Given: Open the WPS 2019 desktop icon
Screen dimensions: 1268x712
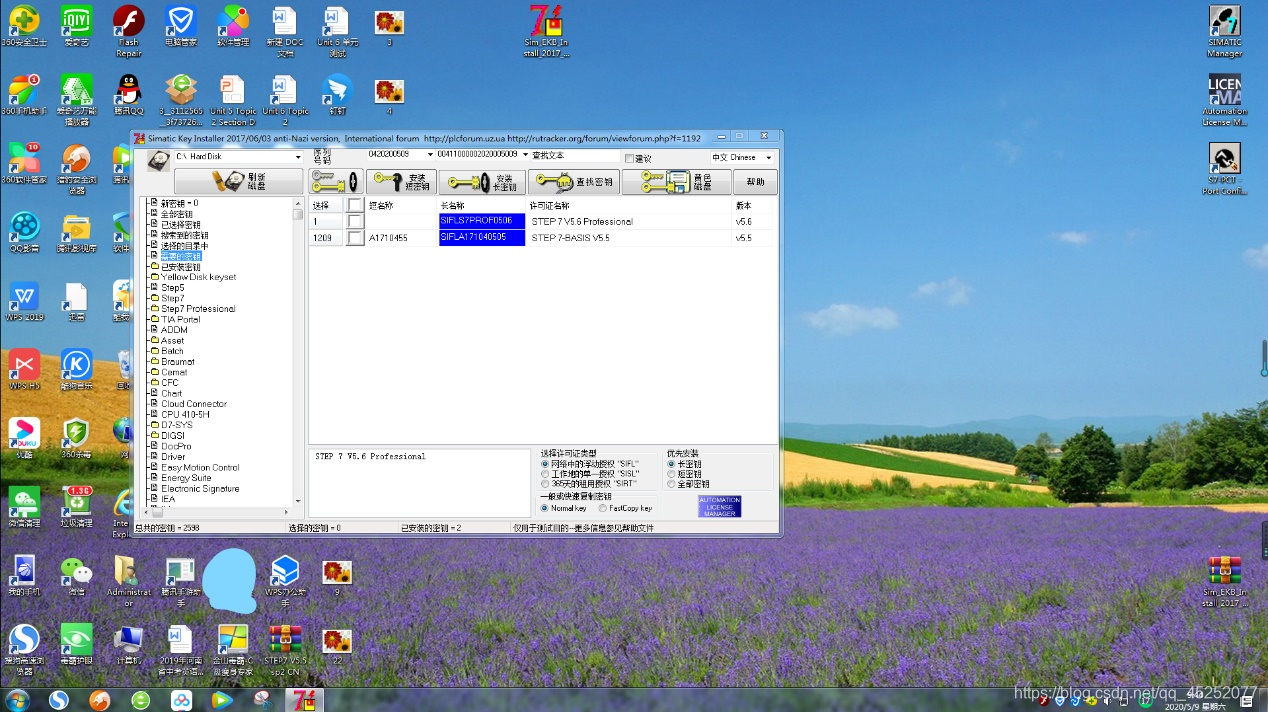Looking at the screenshot, I should (25, 301).
